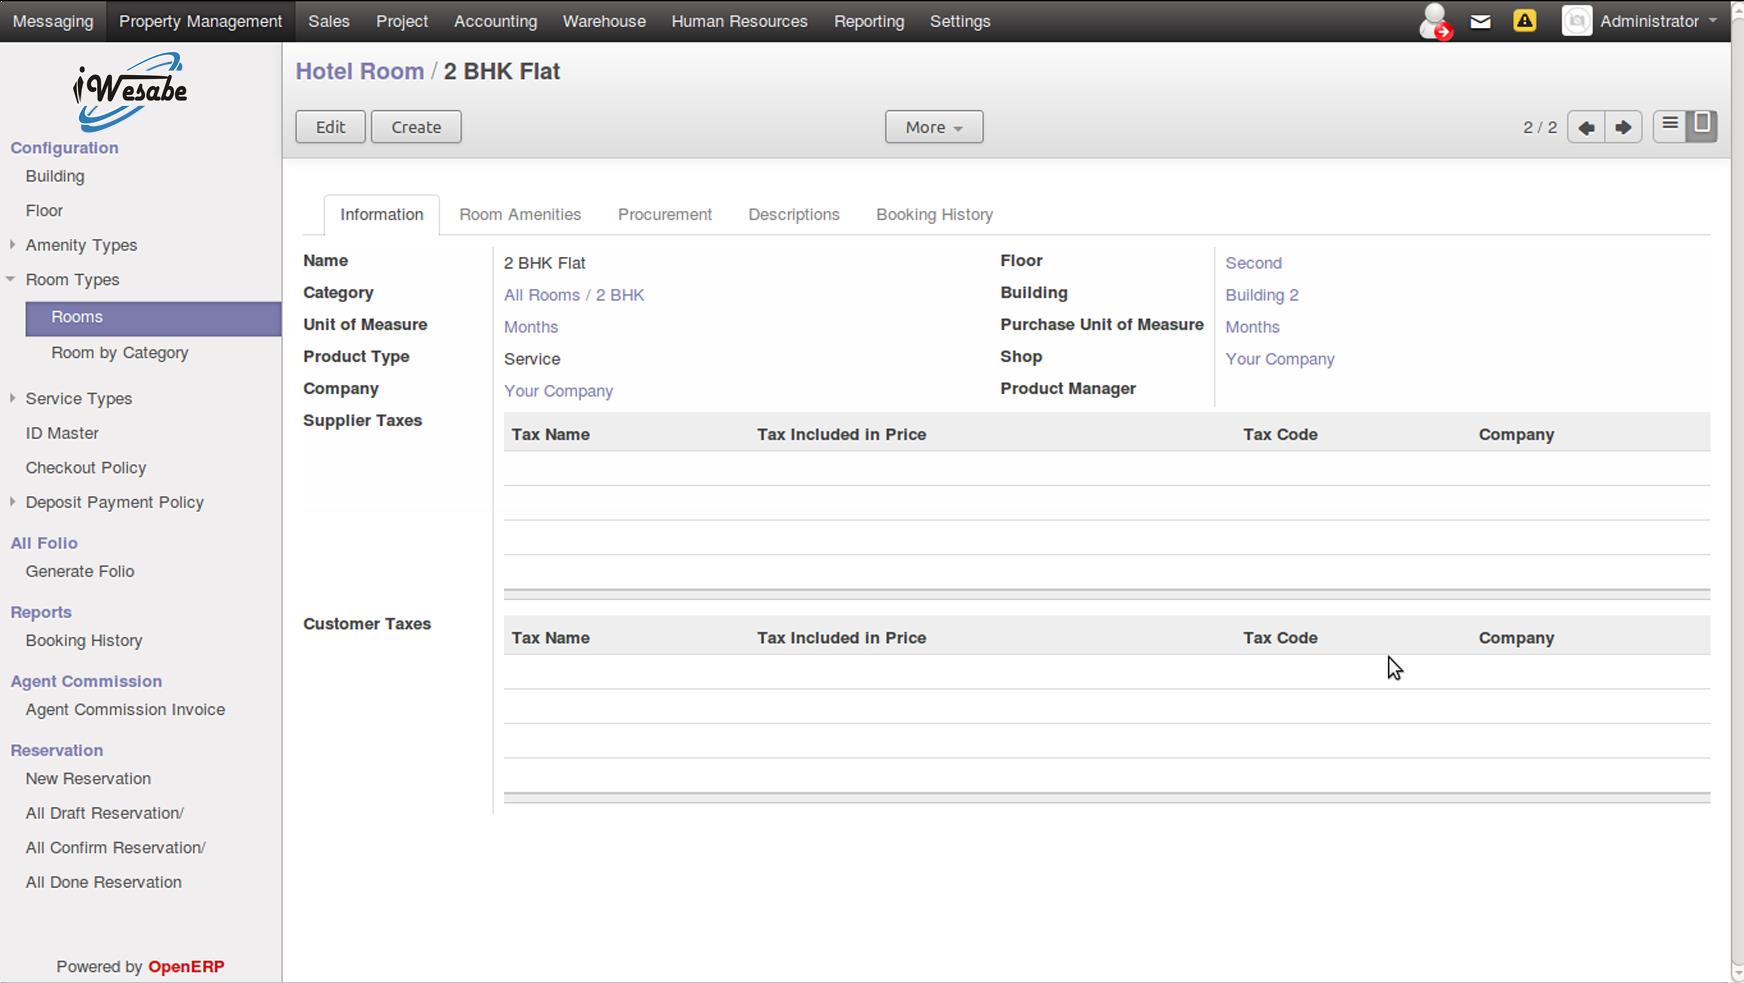Go to next record arrow
Viewport: 1744px width, 983px height.
point(1623,127)
